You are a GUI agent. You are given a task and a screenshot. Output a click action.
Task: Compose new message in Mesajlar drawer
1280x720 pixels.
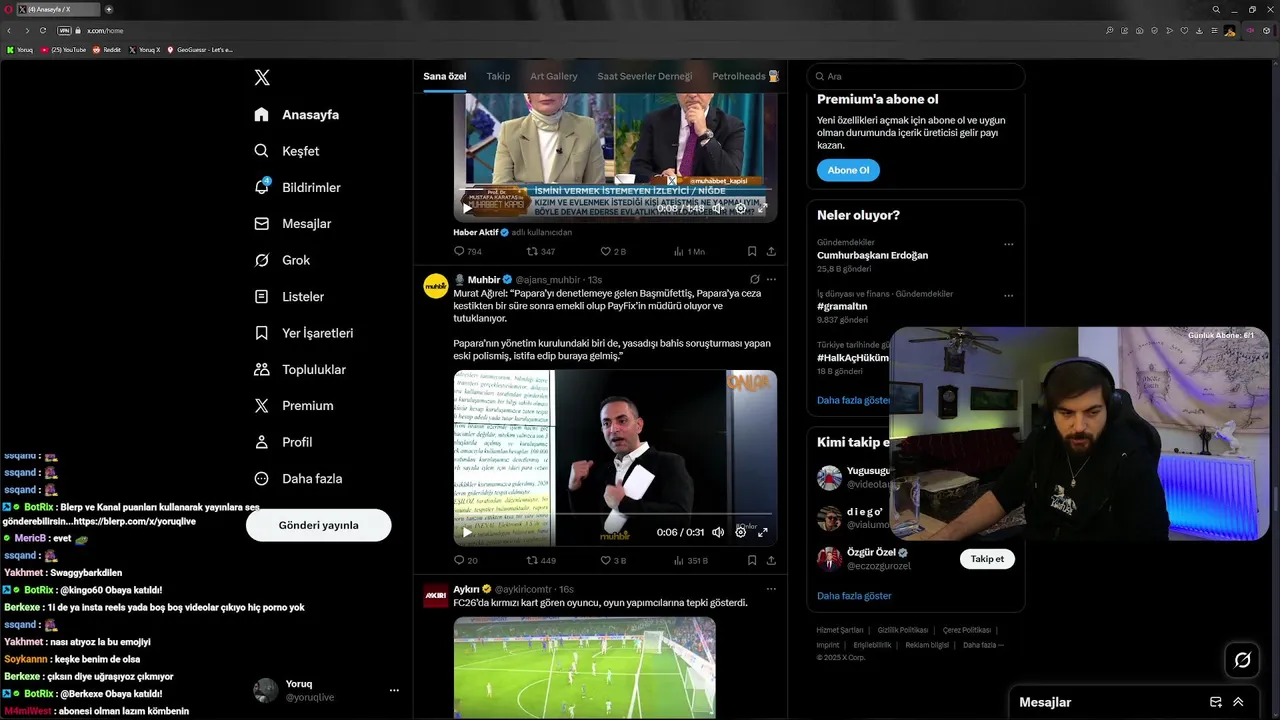tap(1216, 702)
